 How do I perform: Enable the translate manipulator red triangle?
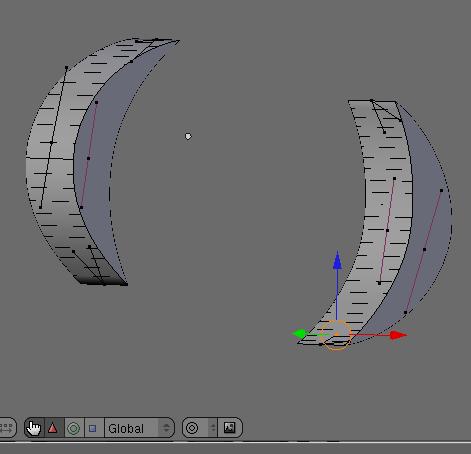pyautogui.click(x=53, y=428)
